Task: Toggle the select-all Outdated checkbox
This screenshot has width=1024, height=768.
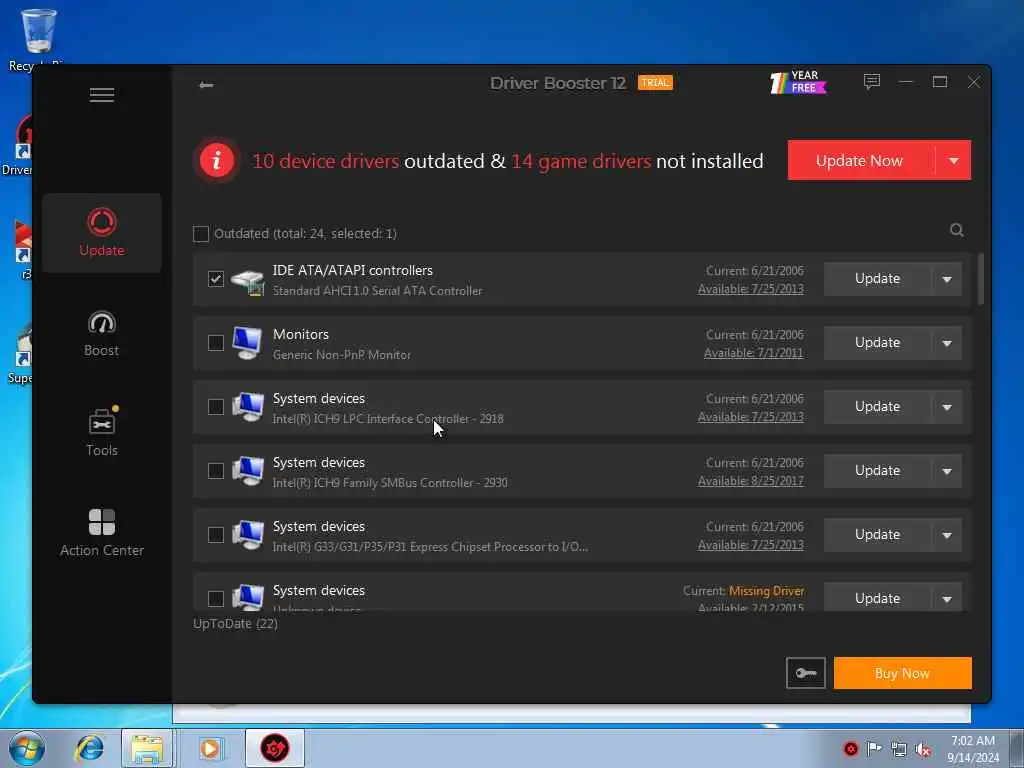Action: [201, 234]
